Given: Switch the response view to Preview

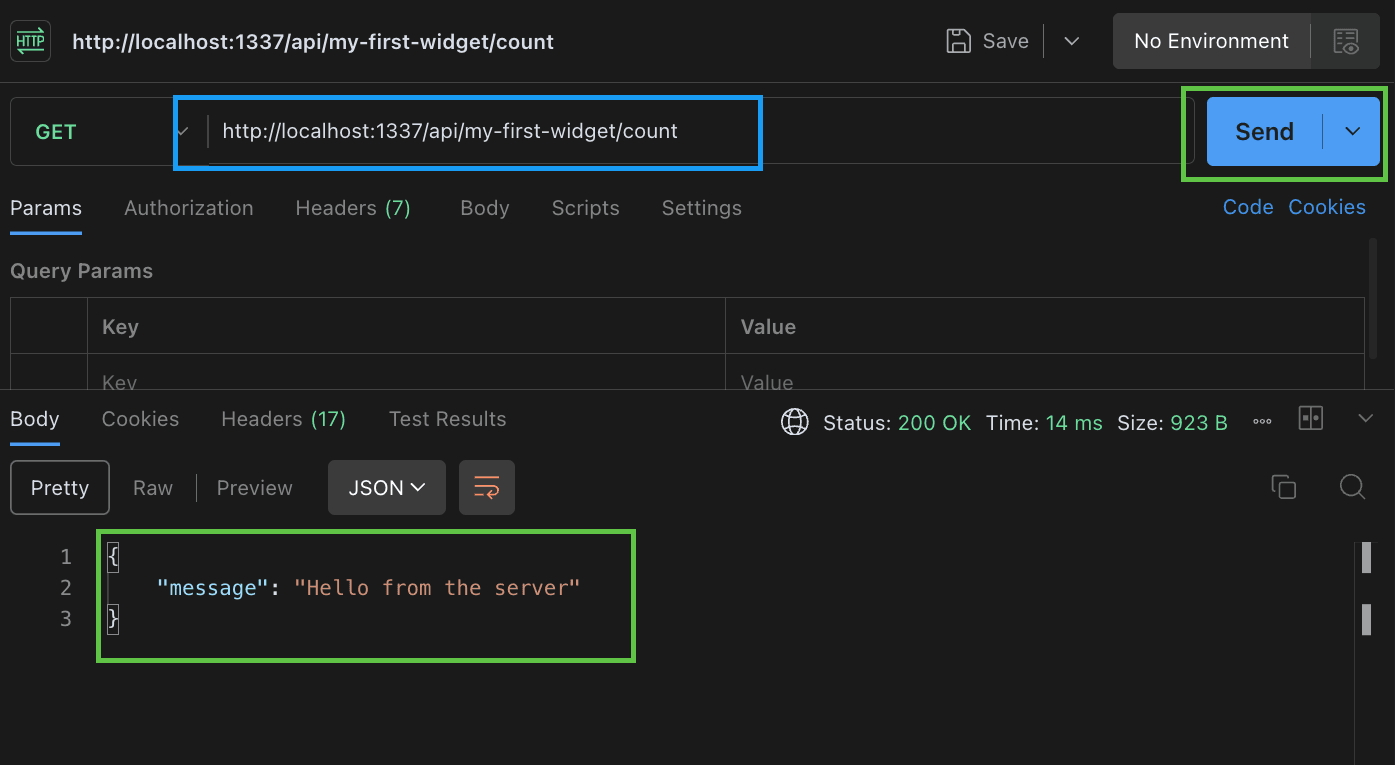Looking at the screenshot, I should click(254, 488).
